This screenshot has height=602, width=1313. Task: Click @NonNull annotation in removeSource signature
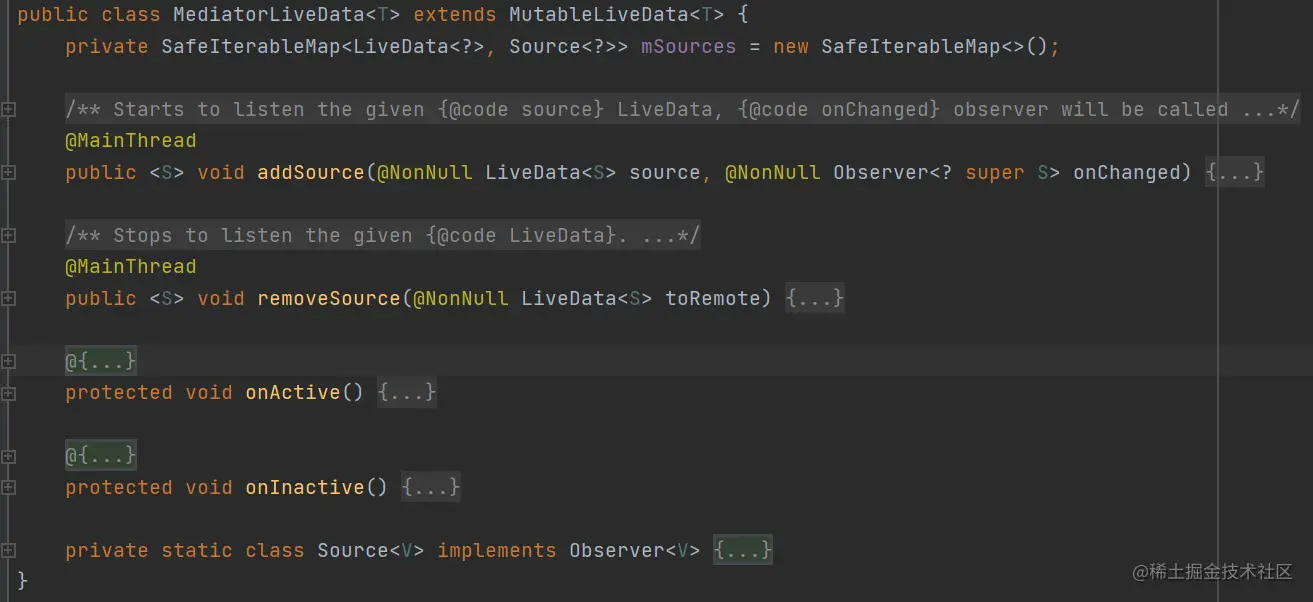pos(461,299)
